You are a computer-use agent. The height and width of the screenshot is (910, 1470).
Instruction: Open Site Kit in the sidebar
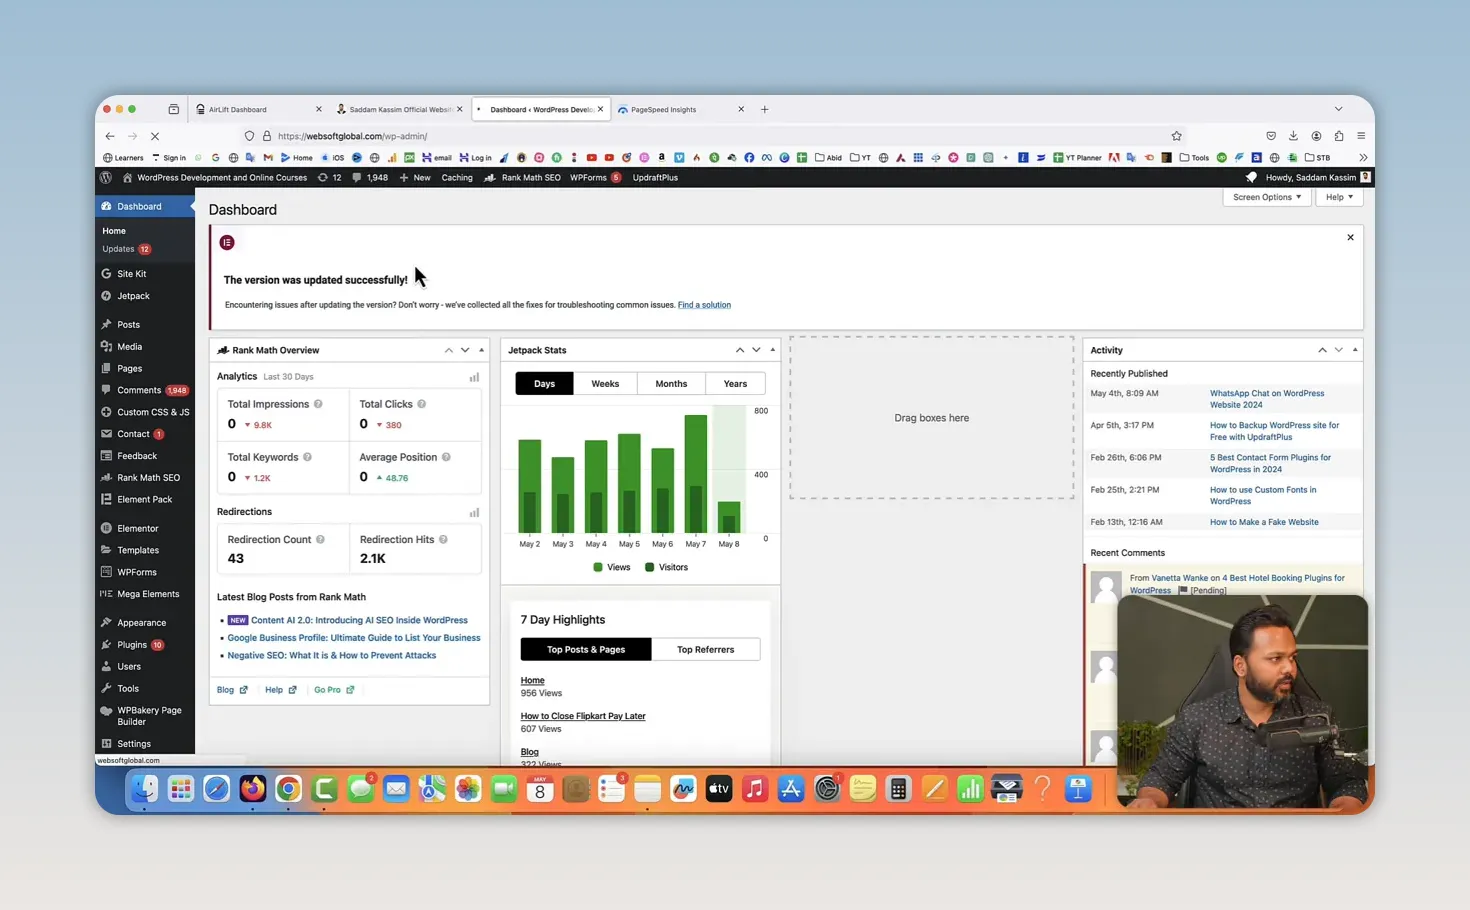pos(131,274)
